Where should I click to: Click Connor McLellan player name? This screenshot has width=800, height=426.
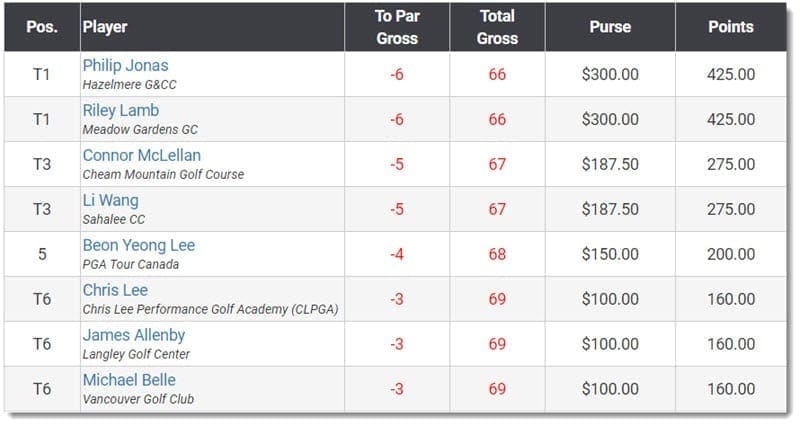coord(142,155)
